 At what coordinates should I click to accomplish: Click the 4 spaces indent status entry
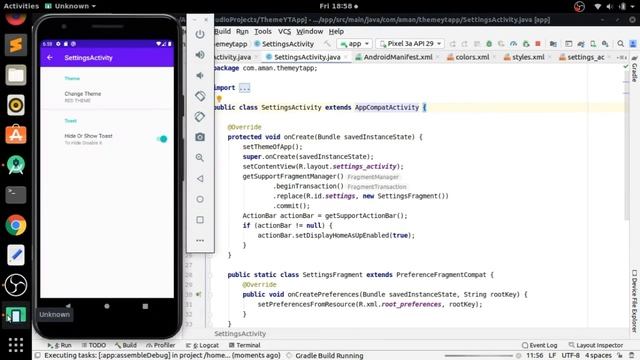point(598,356)
